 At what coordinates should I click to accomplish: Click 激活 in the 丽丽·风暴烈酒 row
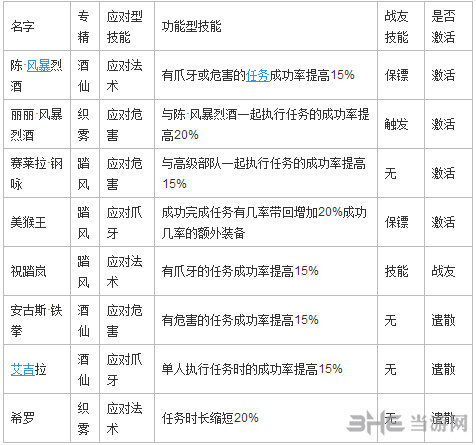443,124
